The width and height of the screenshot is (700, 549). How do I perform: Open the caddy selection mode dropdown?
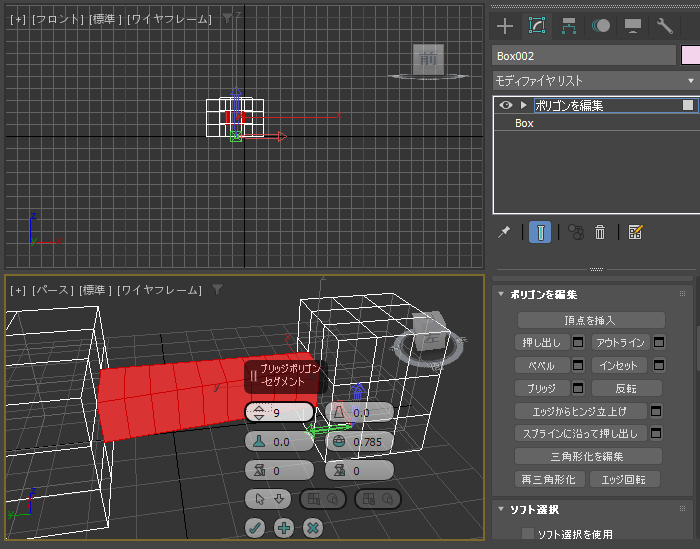point(268,499)
